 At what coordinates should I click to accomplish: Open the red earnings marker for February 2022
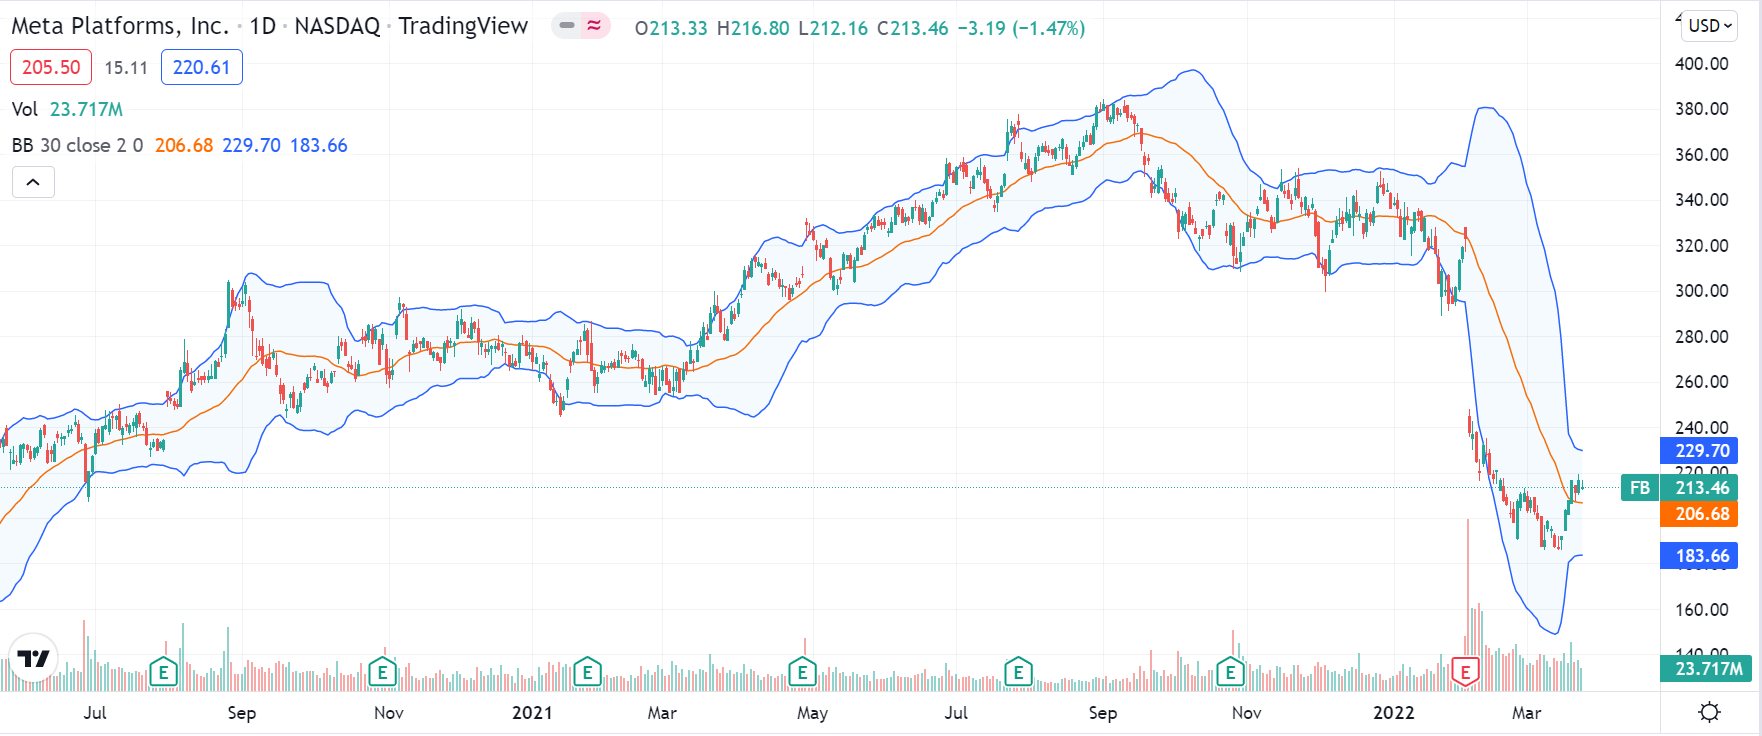tap(1465, 672)
